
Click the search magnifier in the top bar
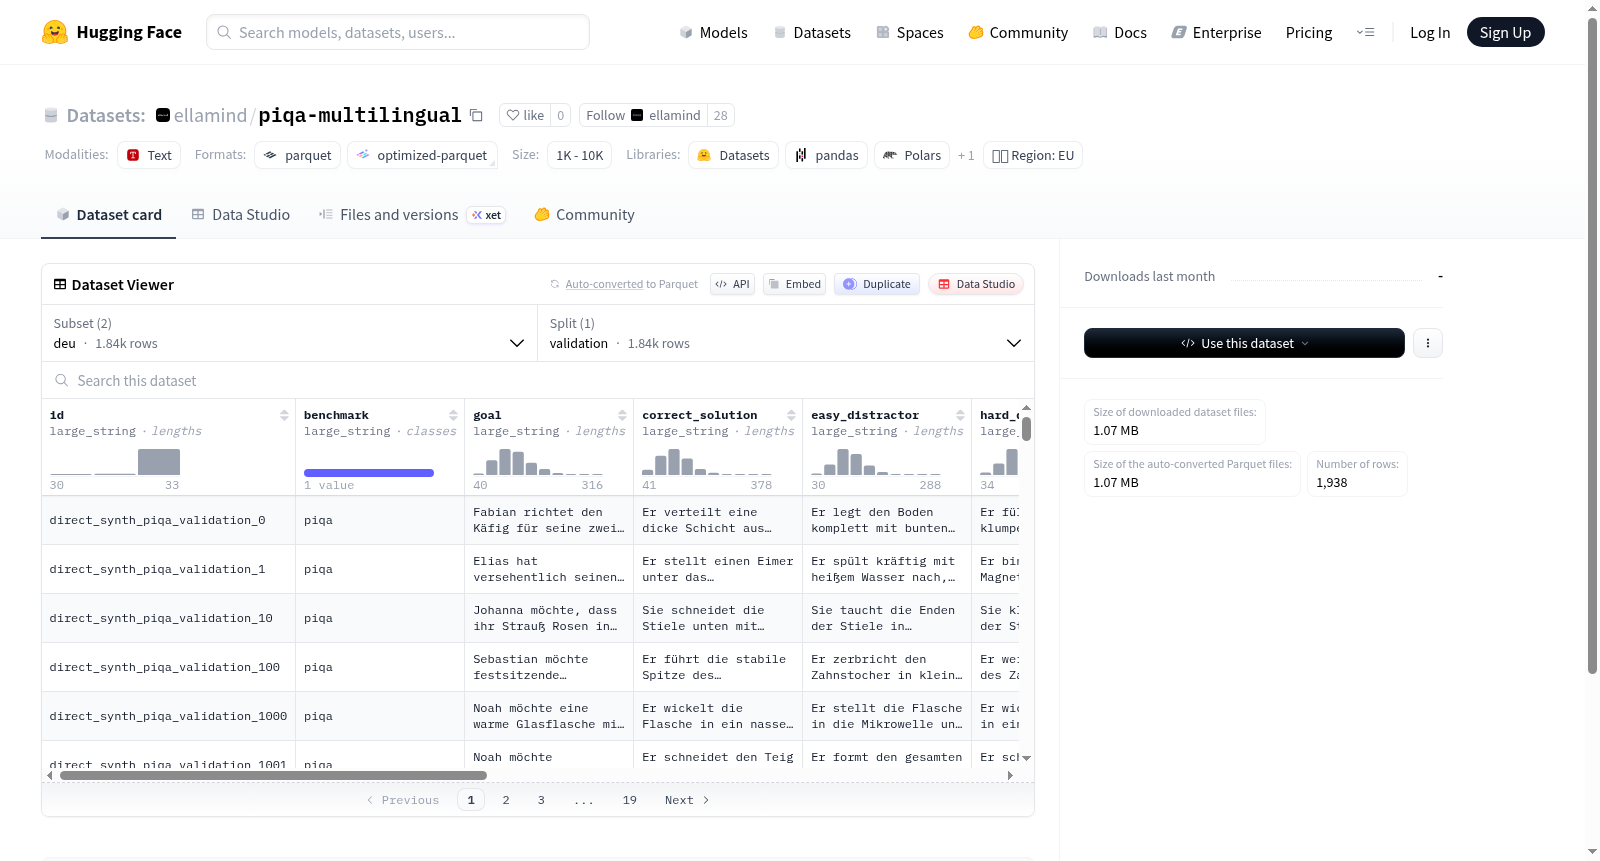[x=225, y=32]
